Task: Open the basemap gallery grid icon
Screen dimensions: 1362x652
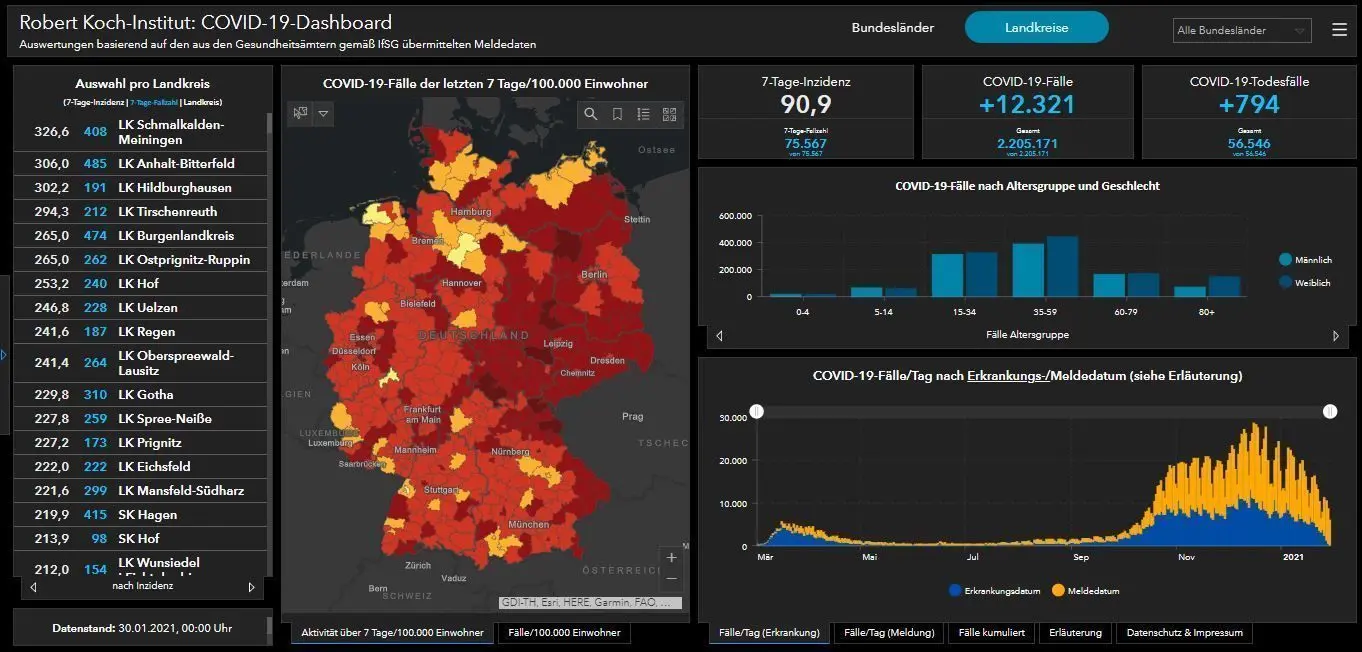Action: 669,114
